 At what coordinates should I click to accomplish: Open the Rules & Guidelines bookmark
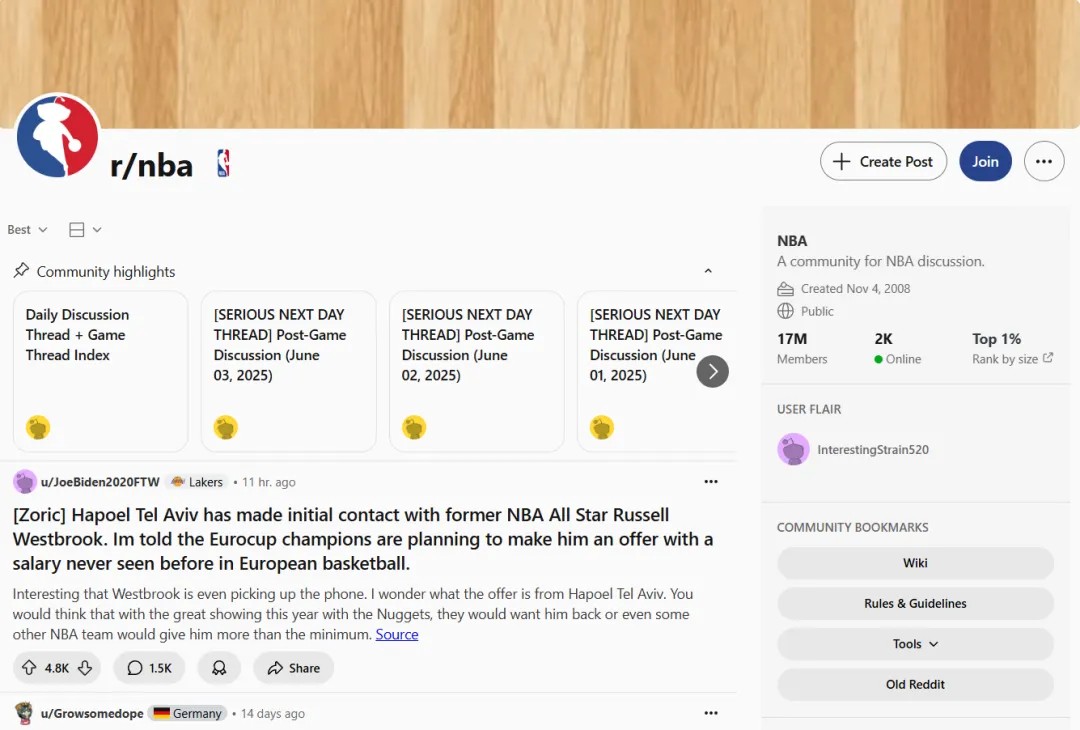[x=915, y=603]
